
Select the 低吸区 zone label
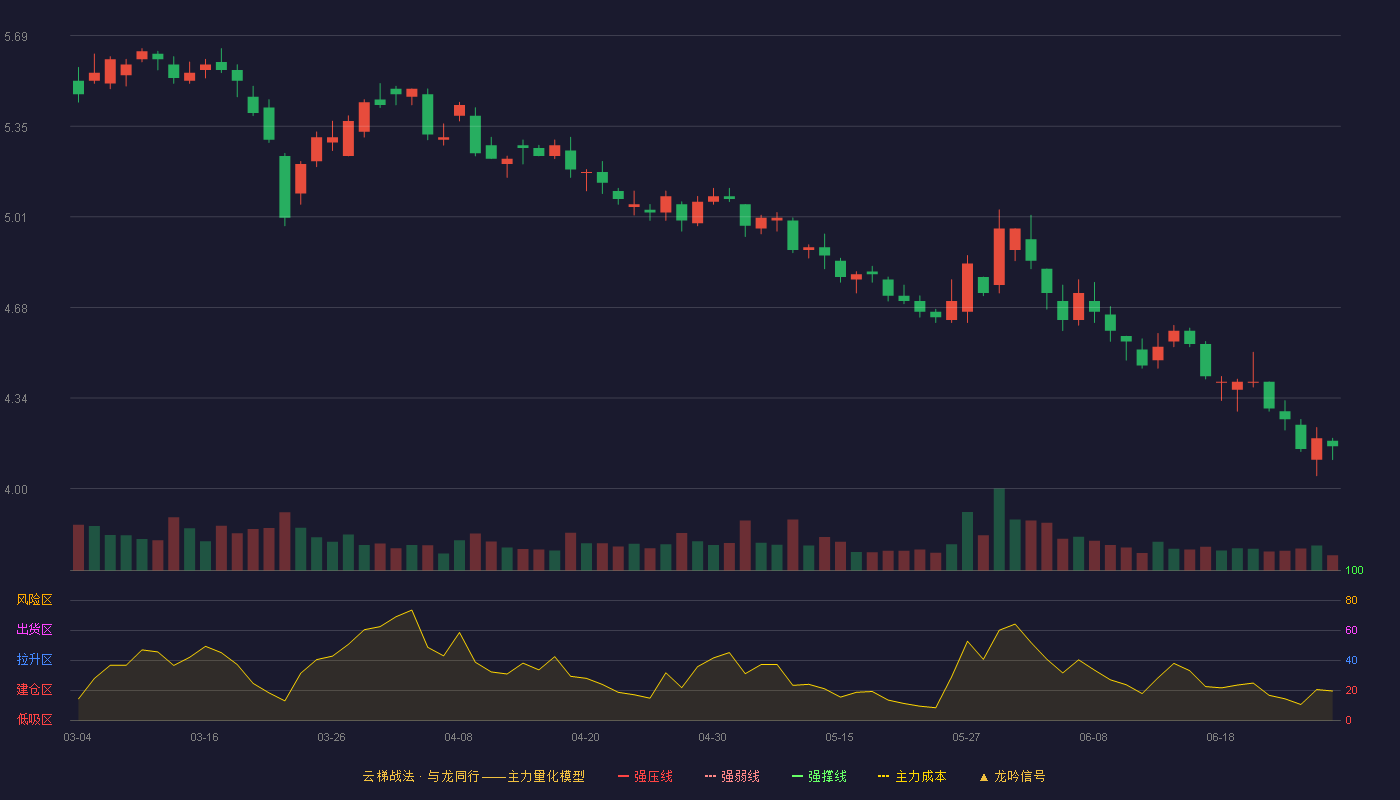[x=34, y=719]
